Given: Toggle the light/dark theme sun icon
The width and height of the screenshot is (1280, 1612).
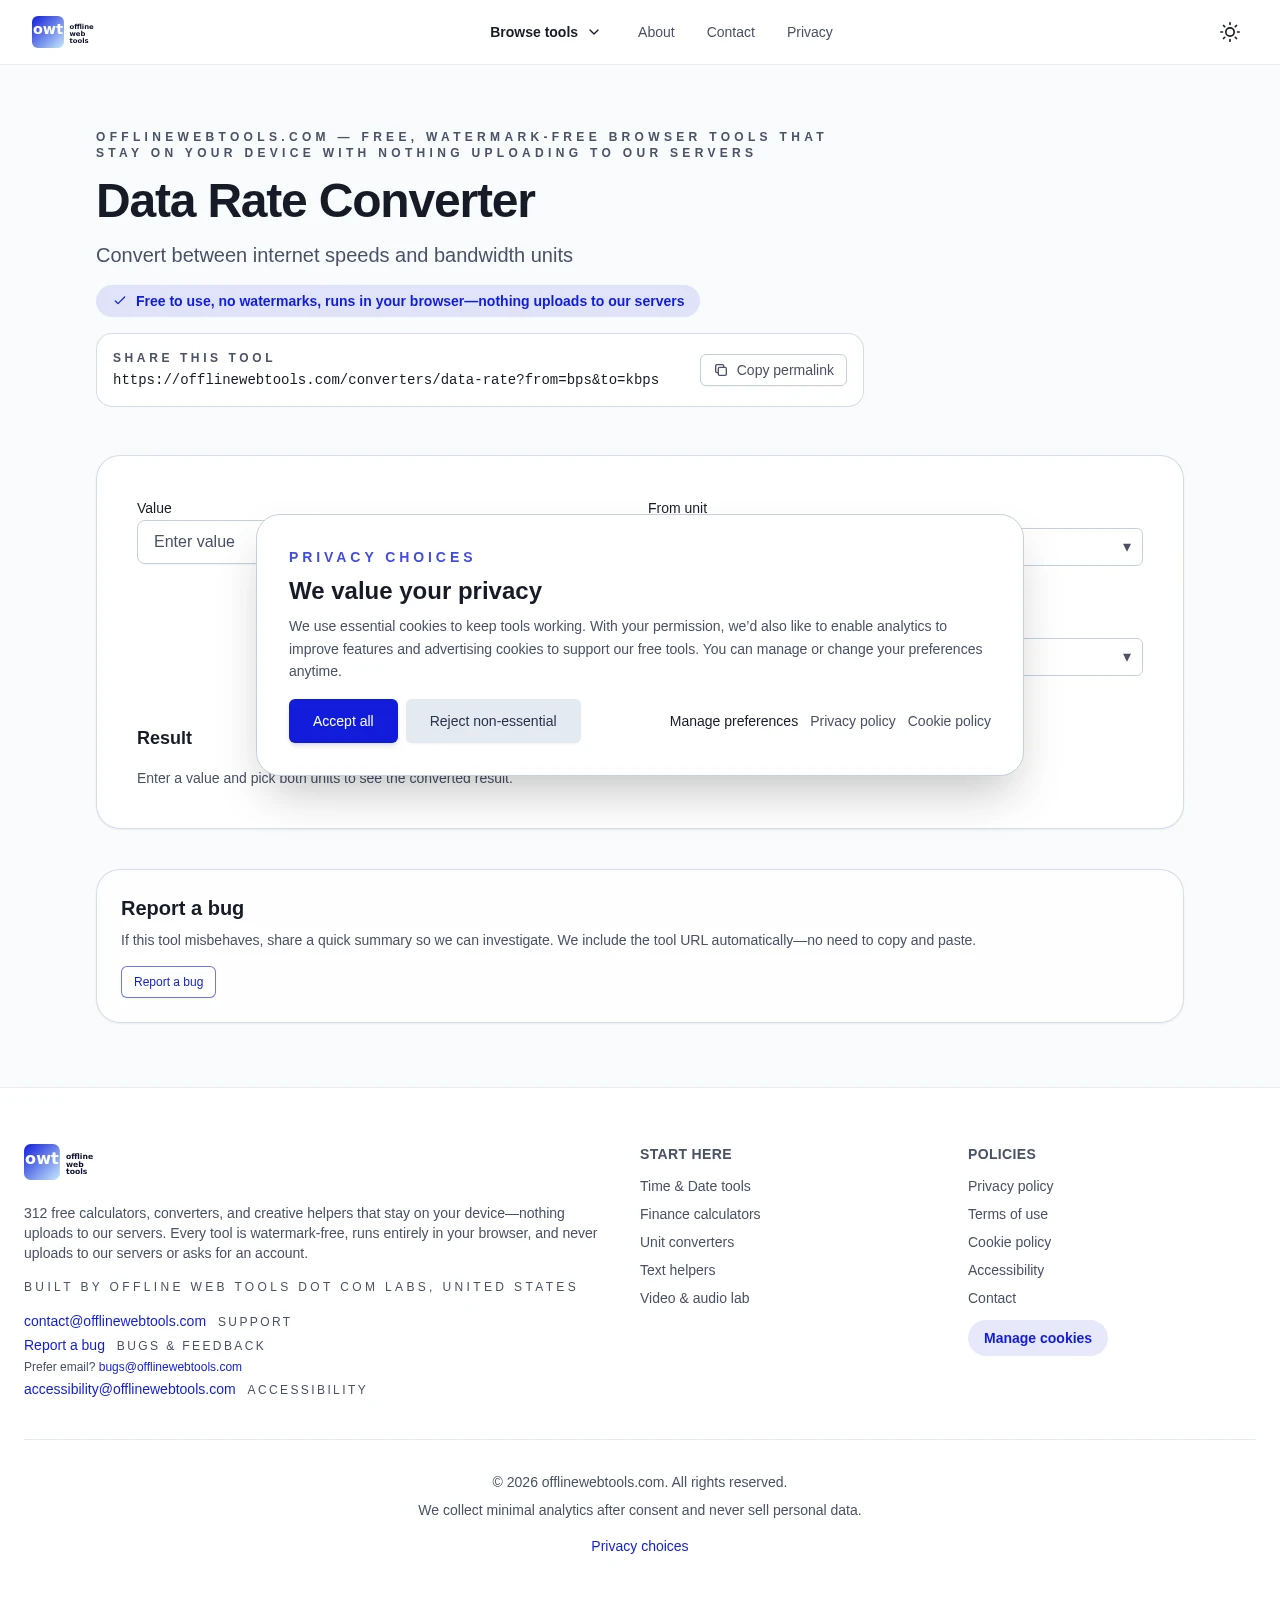Looking at the screenshot, I should tap(1230, 32).
